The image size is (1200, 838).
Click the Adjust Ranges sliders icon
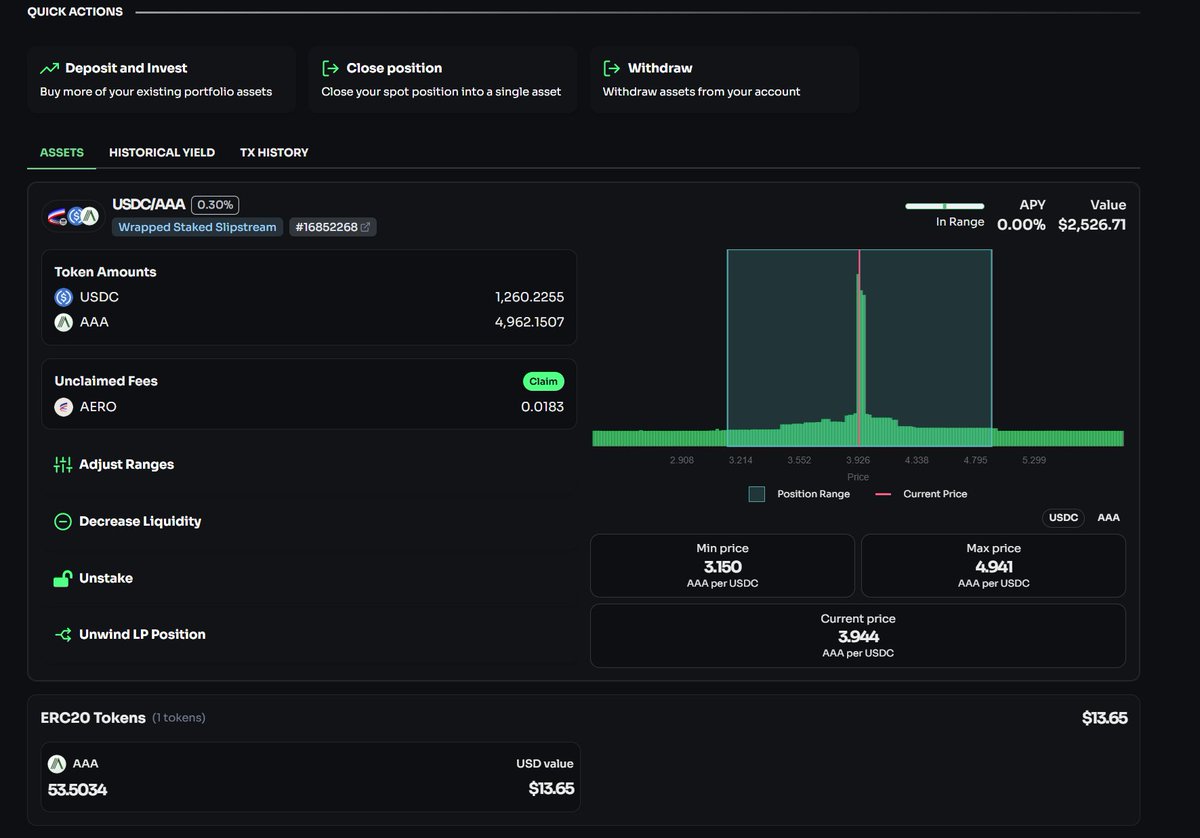click(x=63, y=465)
